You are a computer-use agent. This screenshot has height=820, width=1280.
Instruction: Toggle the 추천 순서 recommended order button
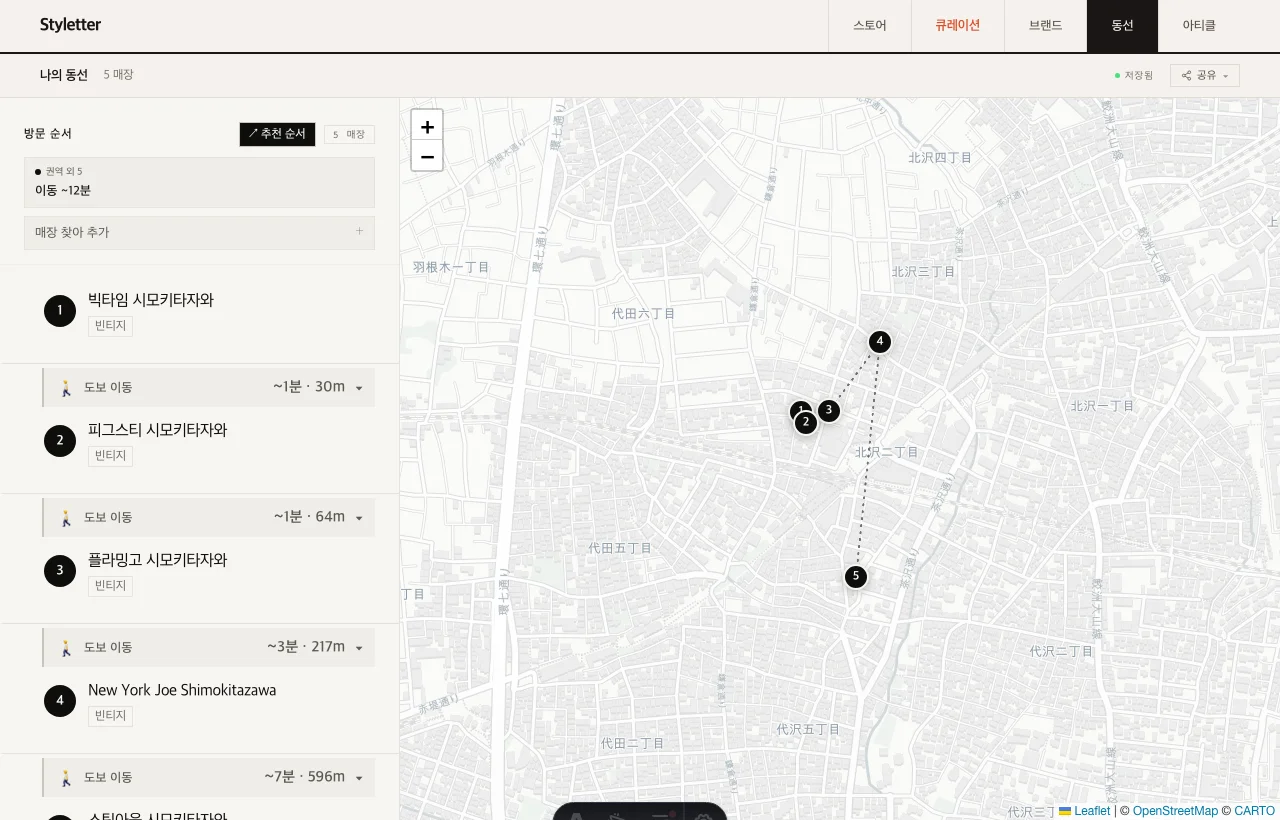pyautogui.click(x=277, y=134)
